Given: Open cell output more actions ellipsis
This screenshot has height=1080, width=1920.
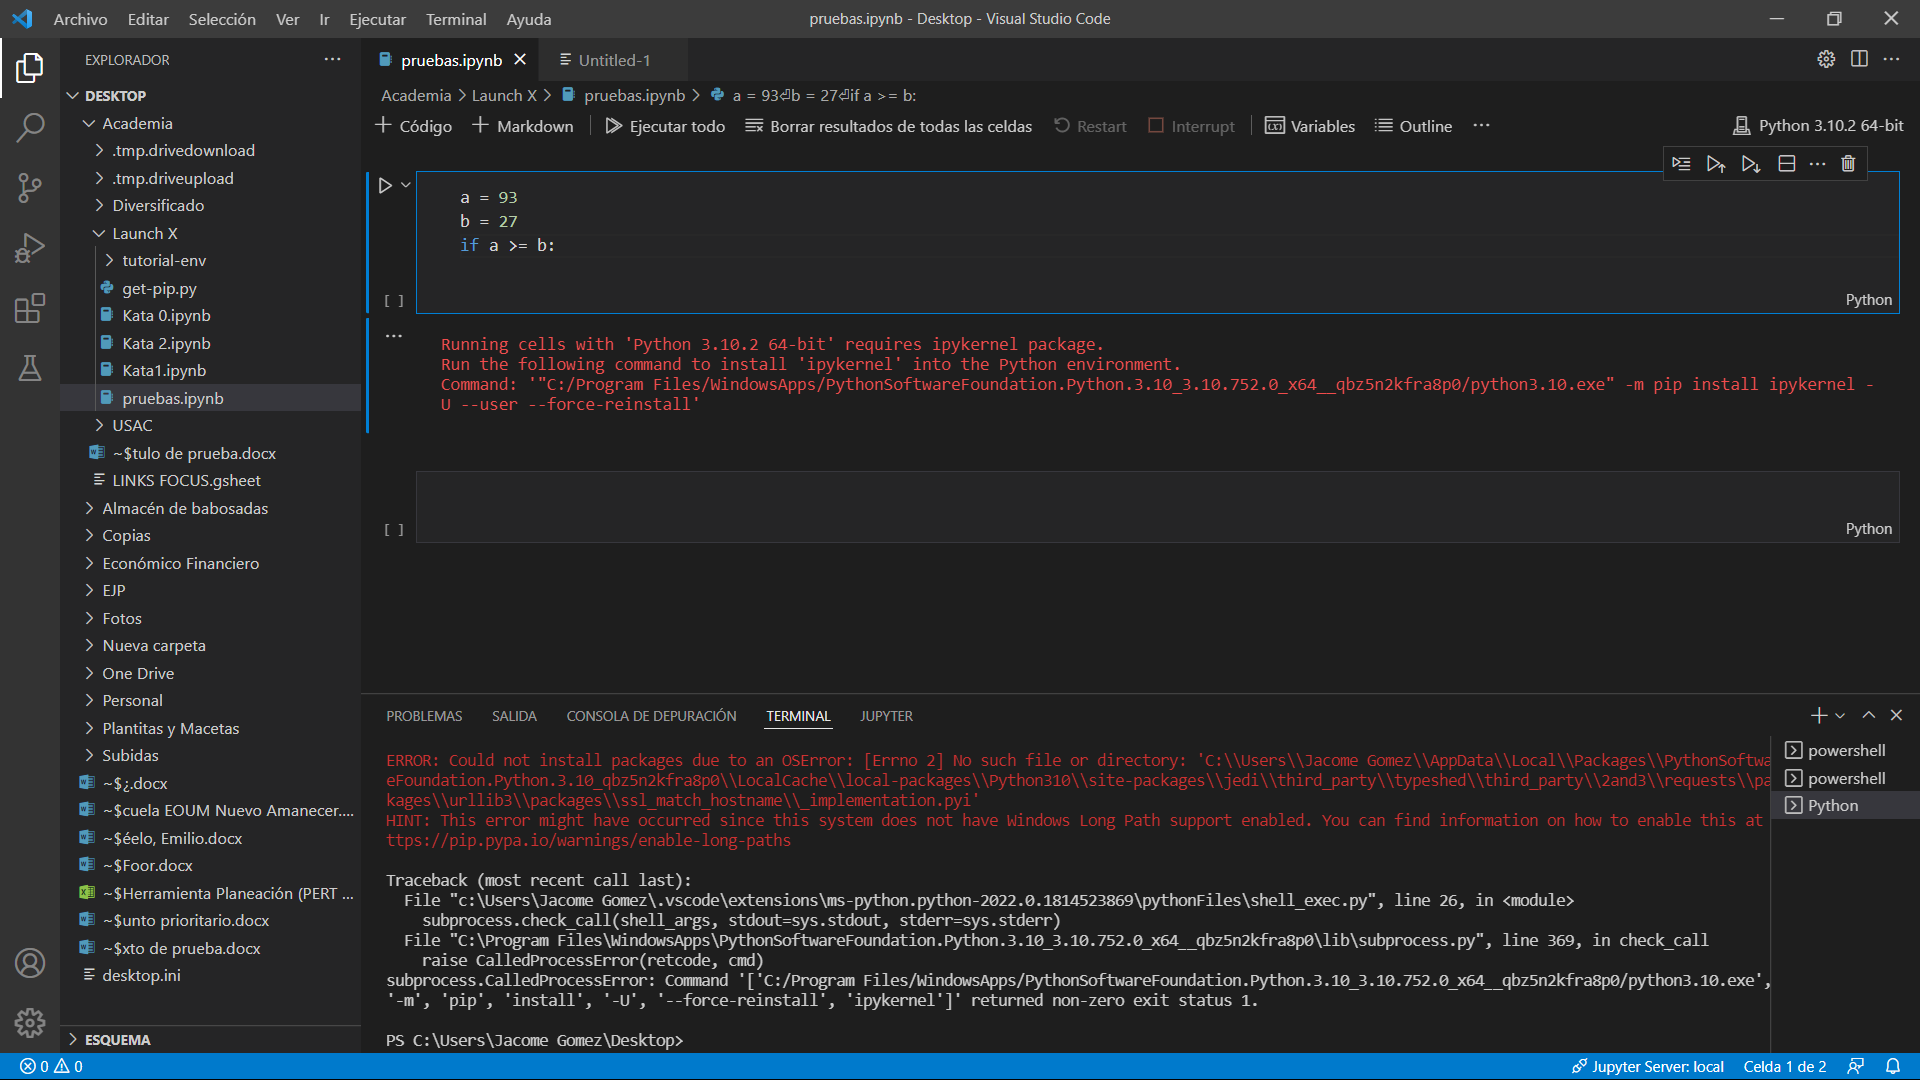Looking at the screenshot, I should point(394,336).
